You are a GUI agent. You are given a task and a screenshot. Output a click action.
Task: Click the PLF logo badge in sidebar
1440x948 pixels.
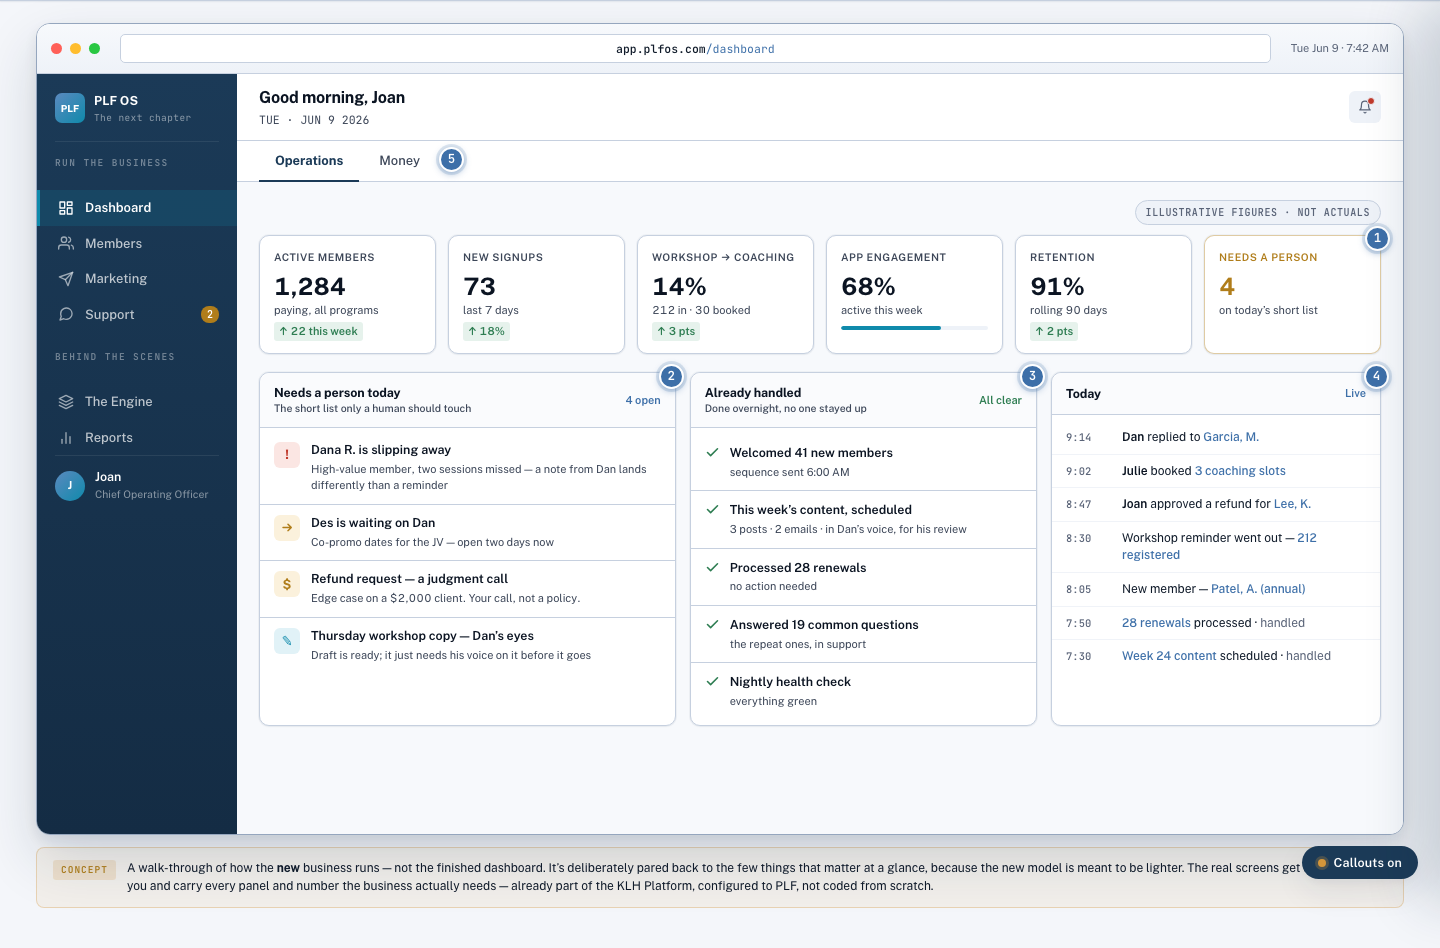(70, 108)
